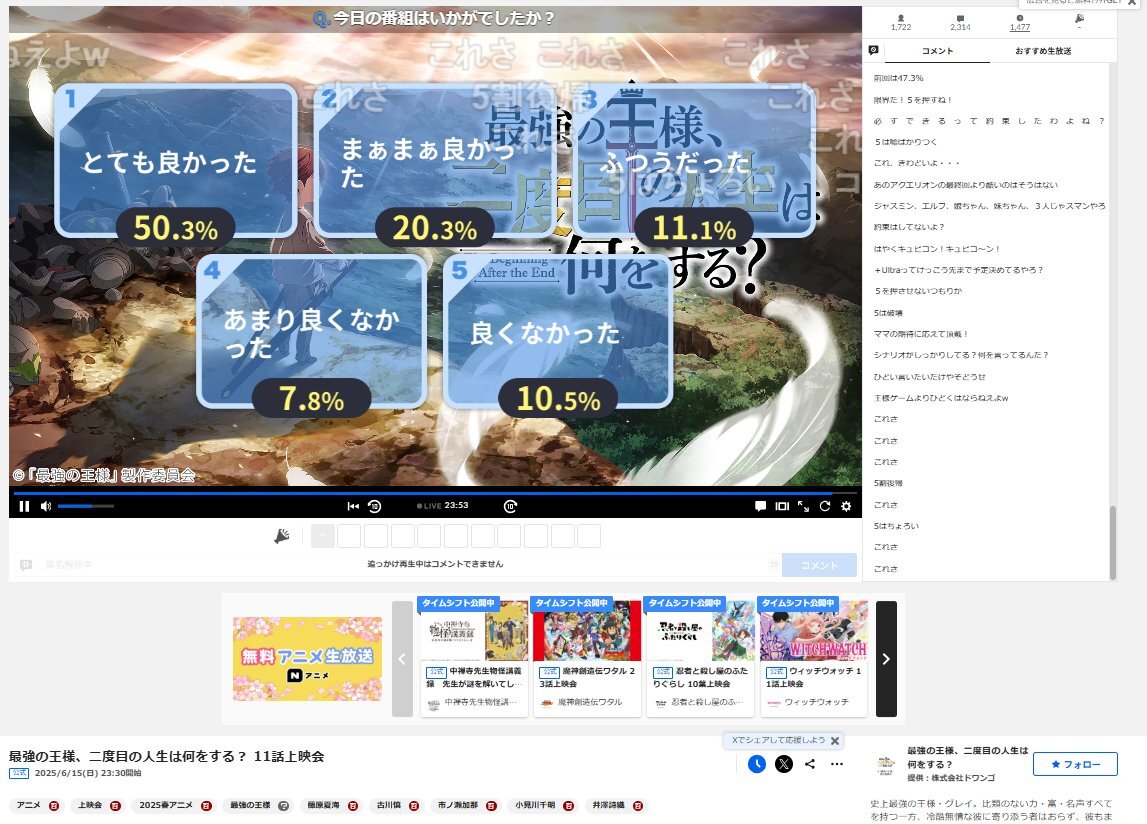1147x824 pixels.
Task: Click the 最強の王様 tag
Action: pyautogui.click(x=250, y=805)
